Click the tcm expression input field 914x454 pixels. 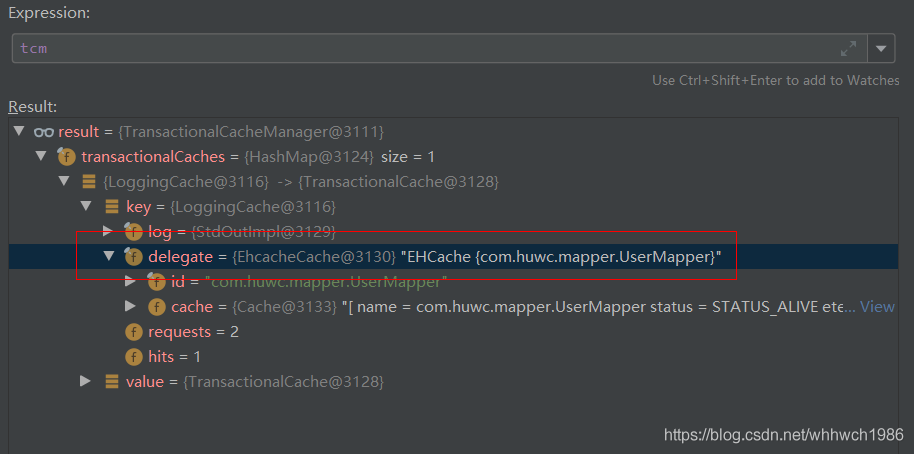tap(420, 48)
